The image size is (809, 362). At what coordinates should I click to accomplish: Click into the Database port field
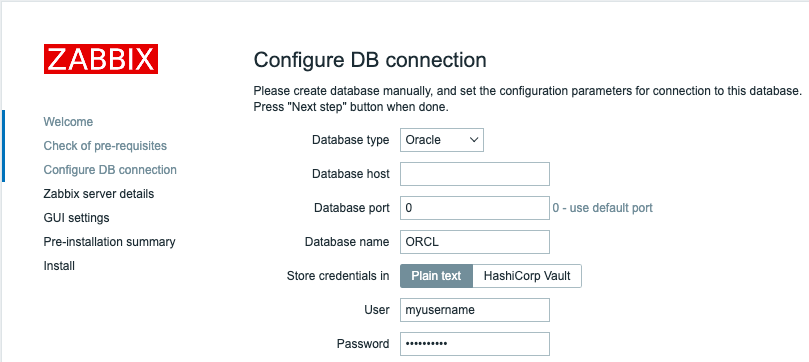tap(475, 208)
